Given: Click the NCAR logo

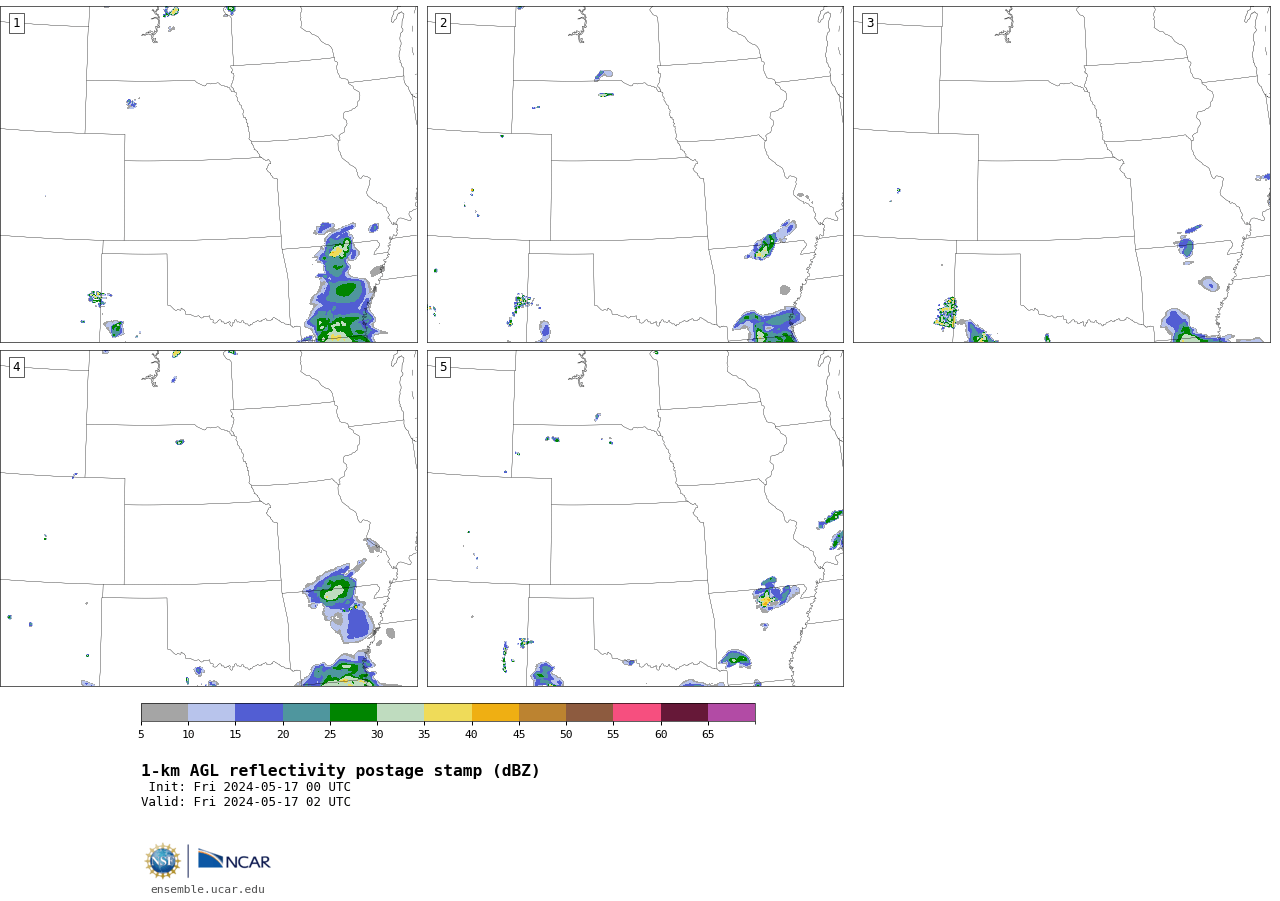Looking at the screenshot, I should [x=234, y=860].
